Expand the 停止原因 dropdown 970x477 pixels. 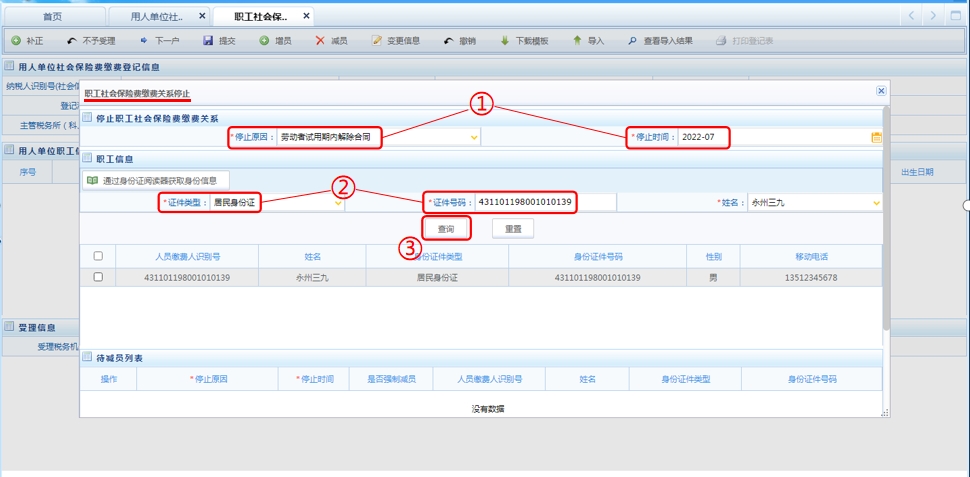tap(474, 137)
